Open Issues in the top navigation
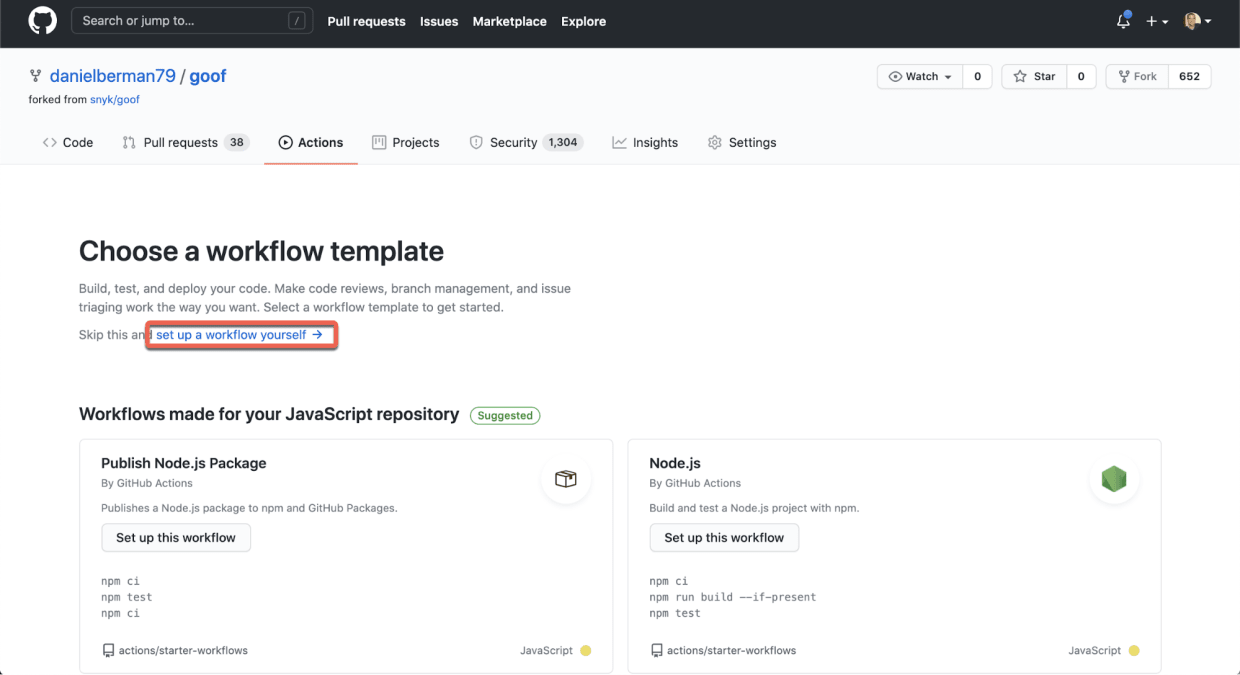This screenshot has width=1240, height=675. coord(439,21)
